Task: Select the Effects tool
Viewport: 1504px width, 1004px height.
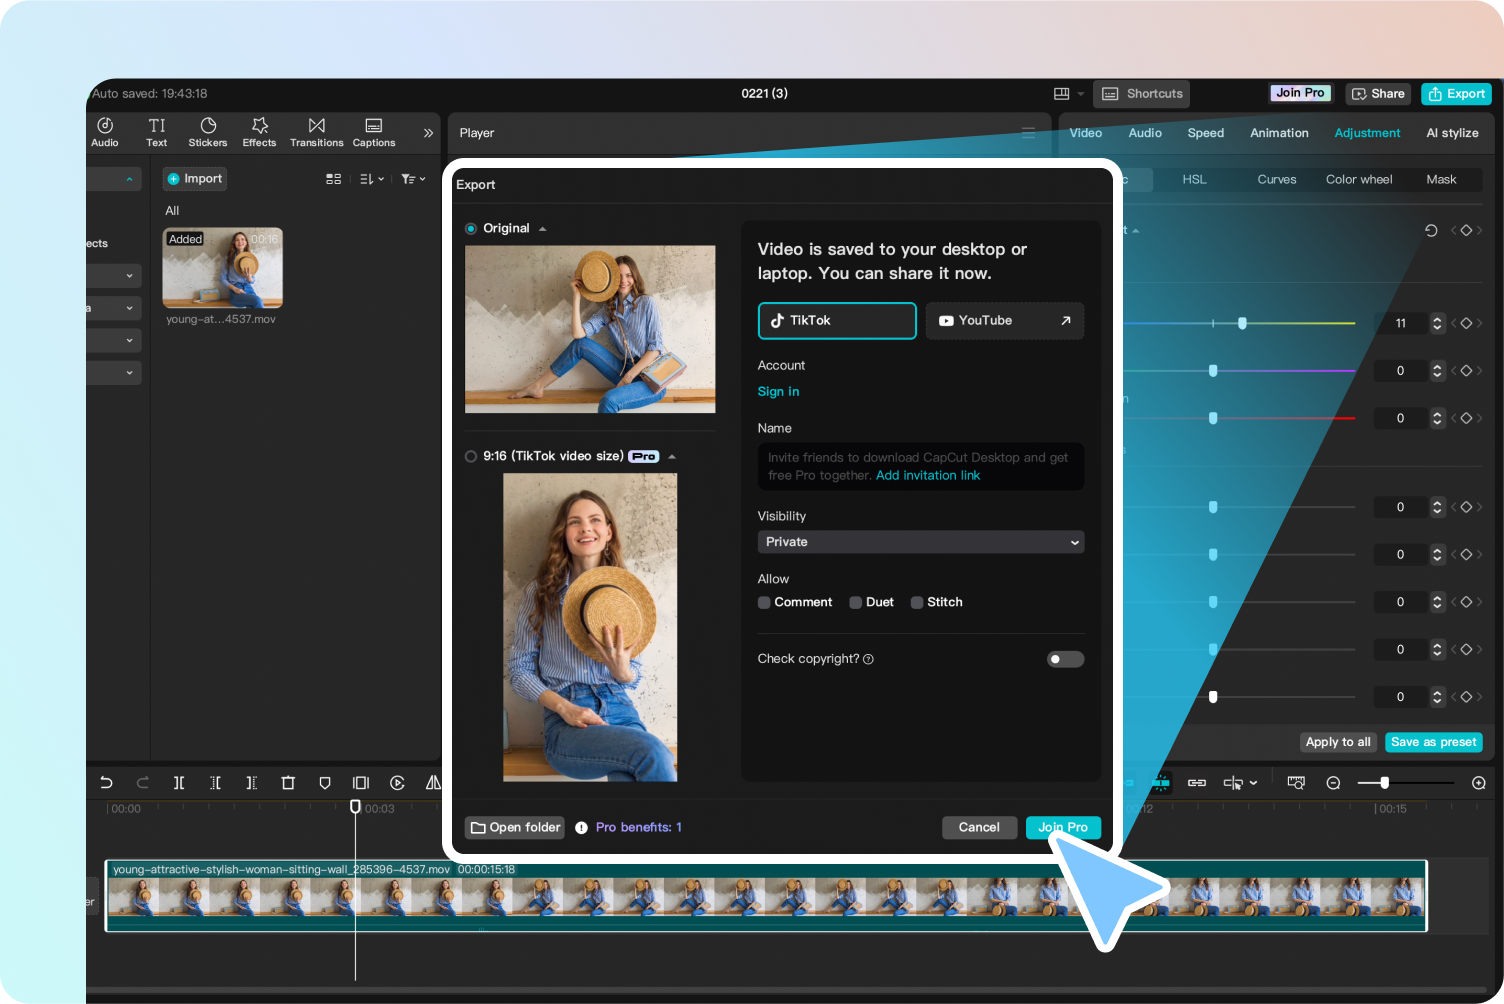Action: point(258,132)
